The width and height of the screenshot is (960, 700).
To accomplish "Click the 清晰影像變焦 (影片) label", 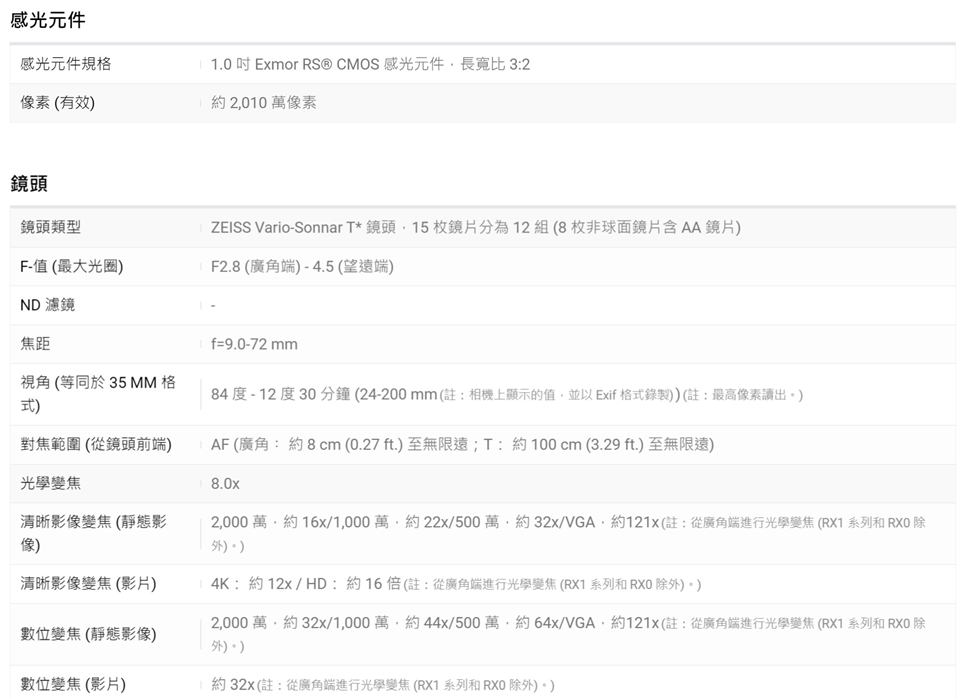I will (88, 583).
